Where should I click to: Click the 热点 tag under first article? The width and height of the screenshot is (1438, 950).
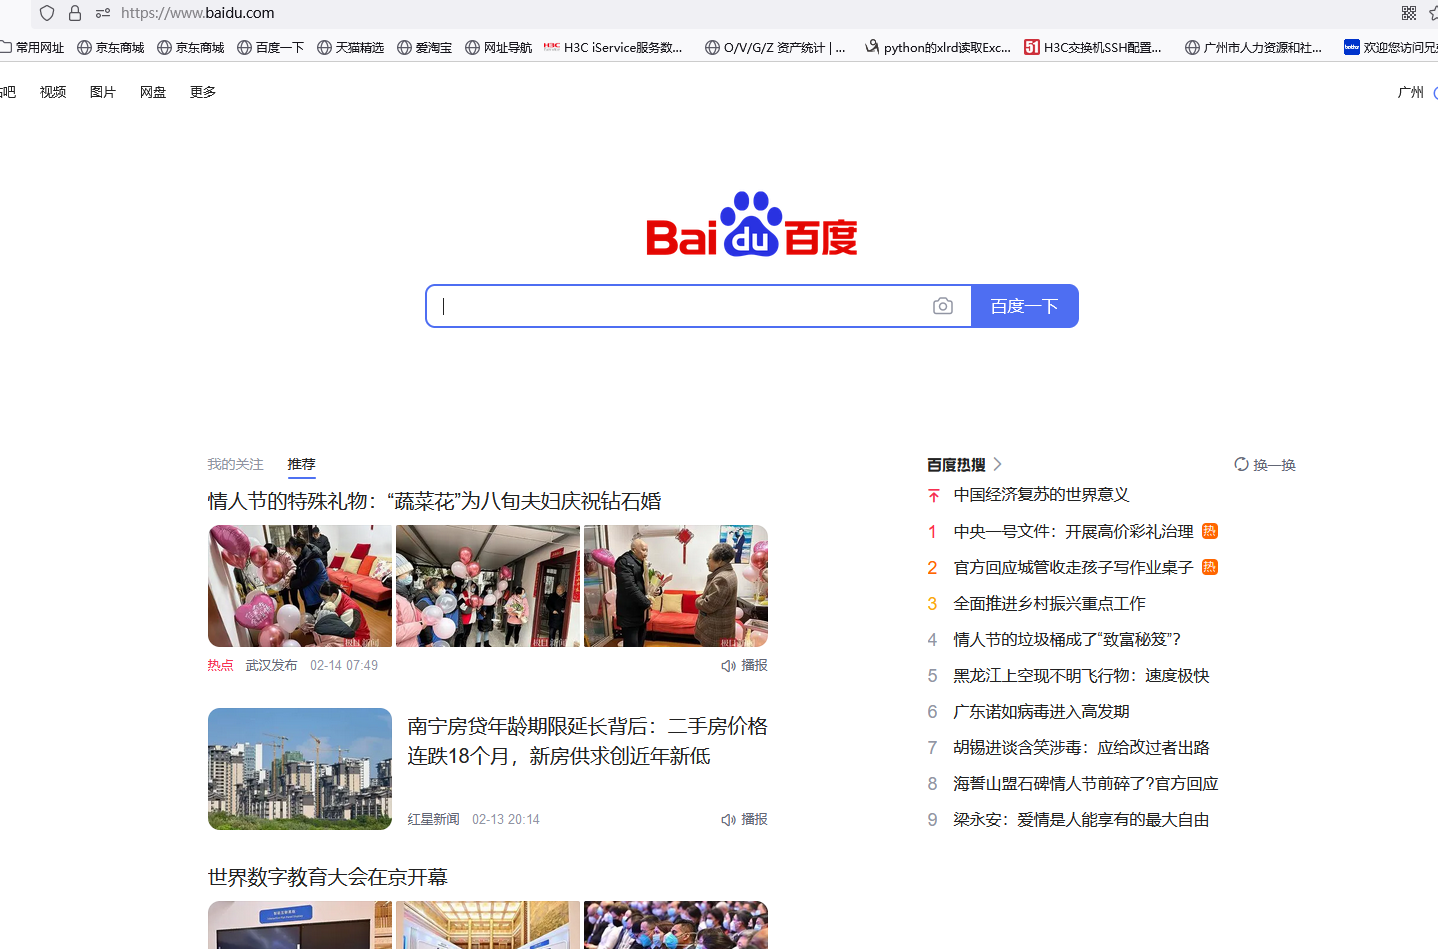click(220, 666)
